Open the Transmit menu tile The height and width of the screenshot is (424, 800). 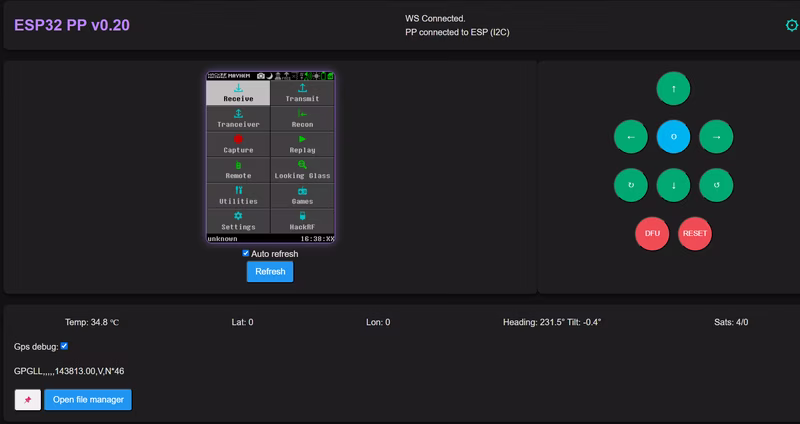[303, 93]
